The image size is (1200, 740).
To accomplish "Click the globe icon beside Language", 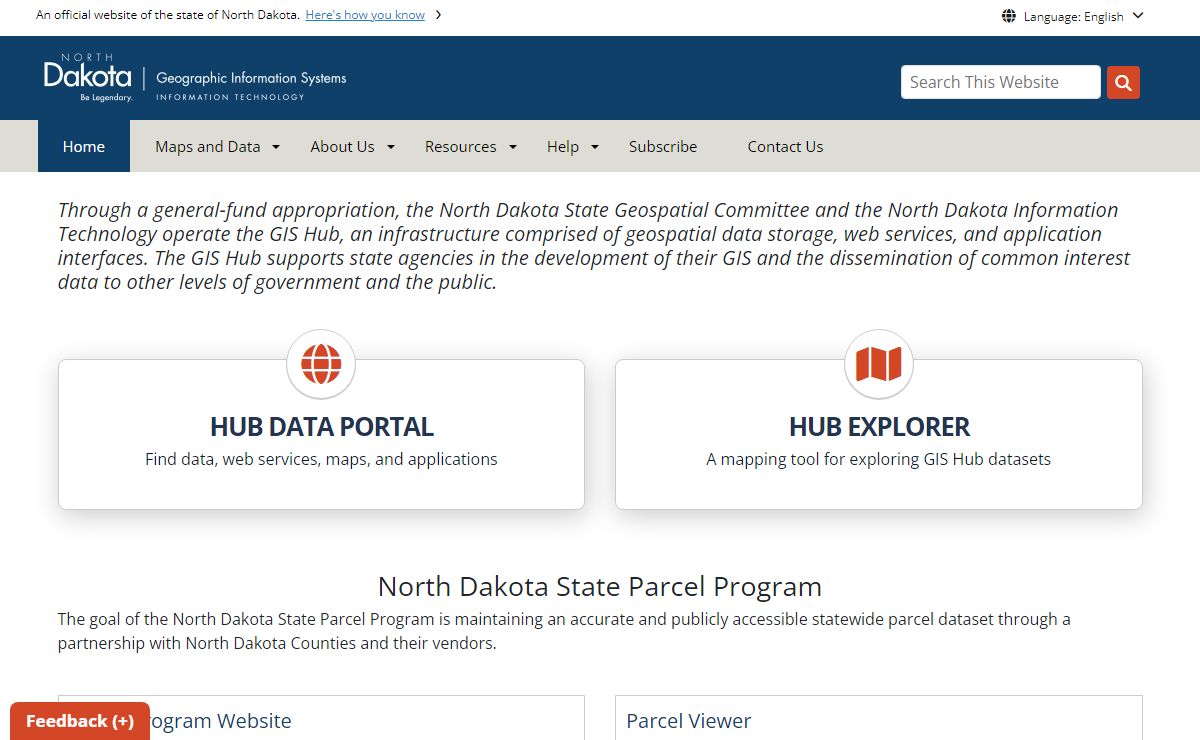I will point(1009,16).
